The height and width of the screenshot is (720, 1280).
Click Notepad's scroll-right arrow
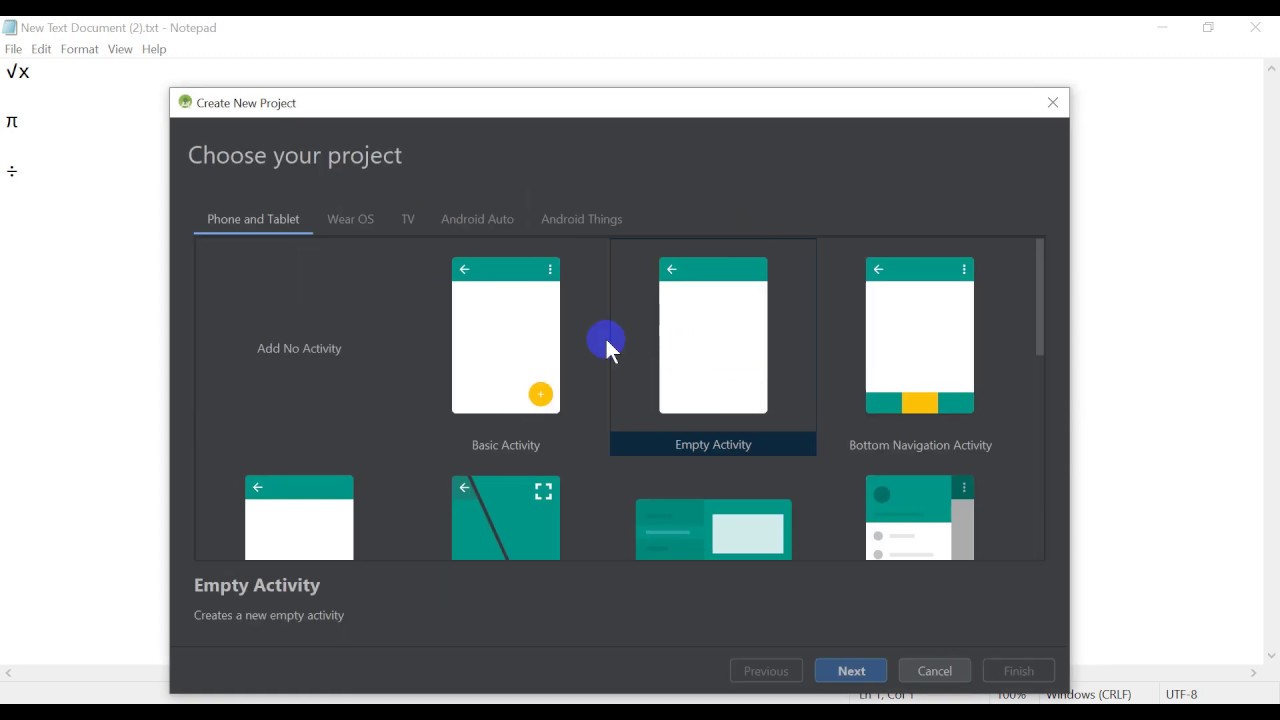coord(1254,674)
